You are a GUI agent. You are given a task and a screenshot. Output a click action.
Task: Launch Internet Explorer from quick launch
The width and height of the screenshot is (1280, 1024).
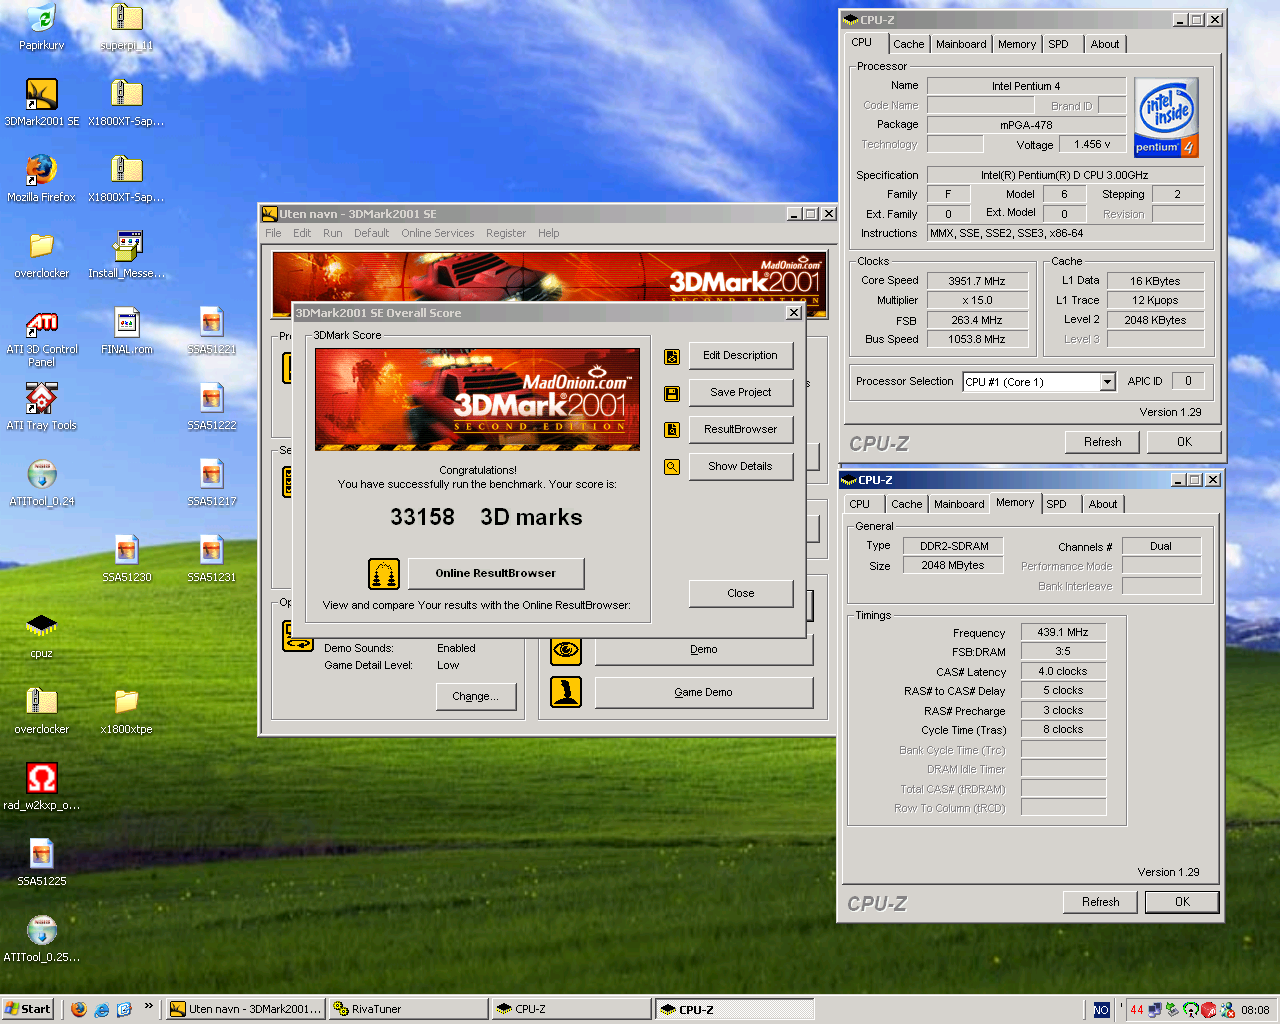102,1009
